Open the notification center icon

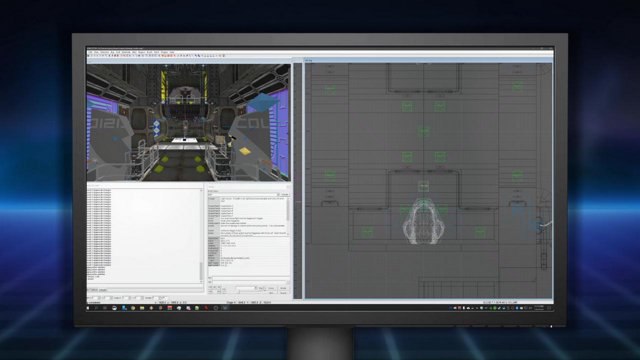tap(549, 308)
